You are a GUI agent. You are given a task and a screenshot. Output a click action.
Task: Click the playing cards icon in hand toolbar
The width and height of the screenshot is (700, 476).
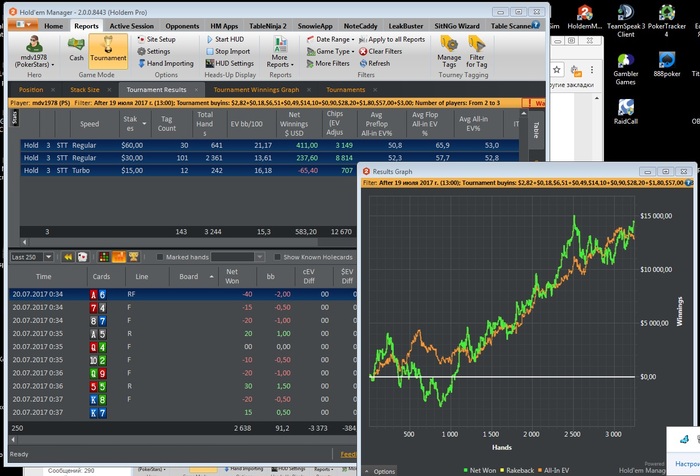coord(82,257)
